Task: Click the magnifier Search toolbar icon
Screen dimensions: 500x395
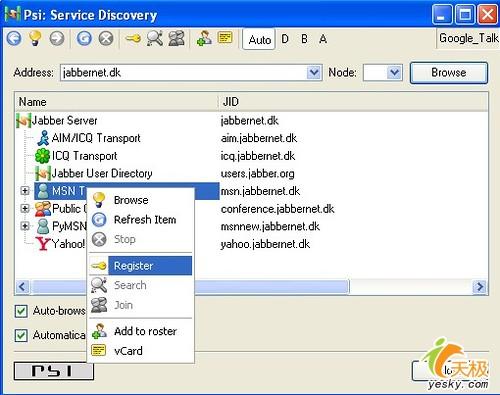Action: (155, 38)
